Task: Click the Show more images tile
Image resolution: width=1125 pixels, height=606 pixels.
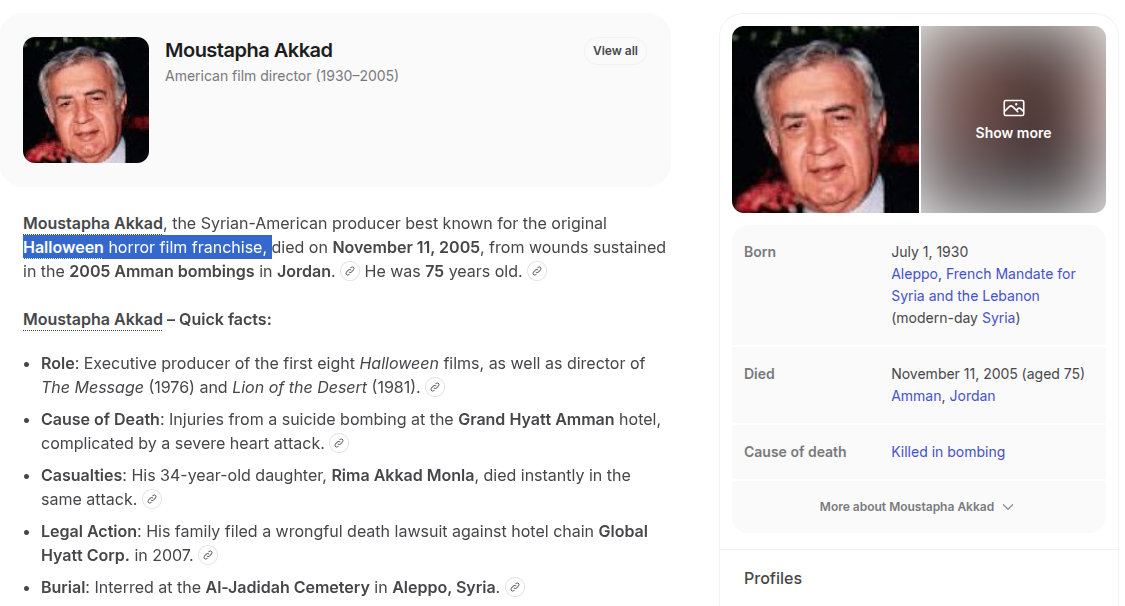Action: tap(1013, 120)
